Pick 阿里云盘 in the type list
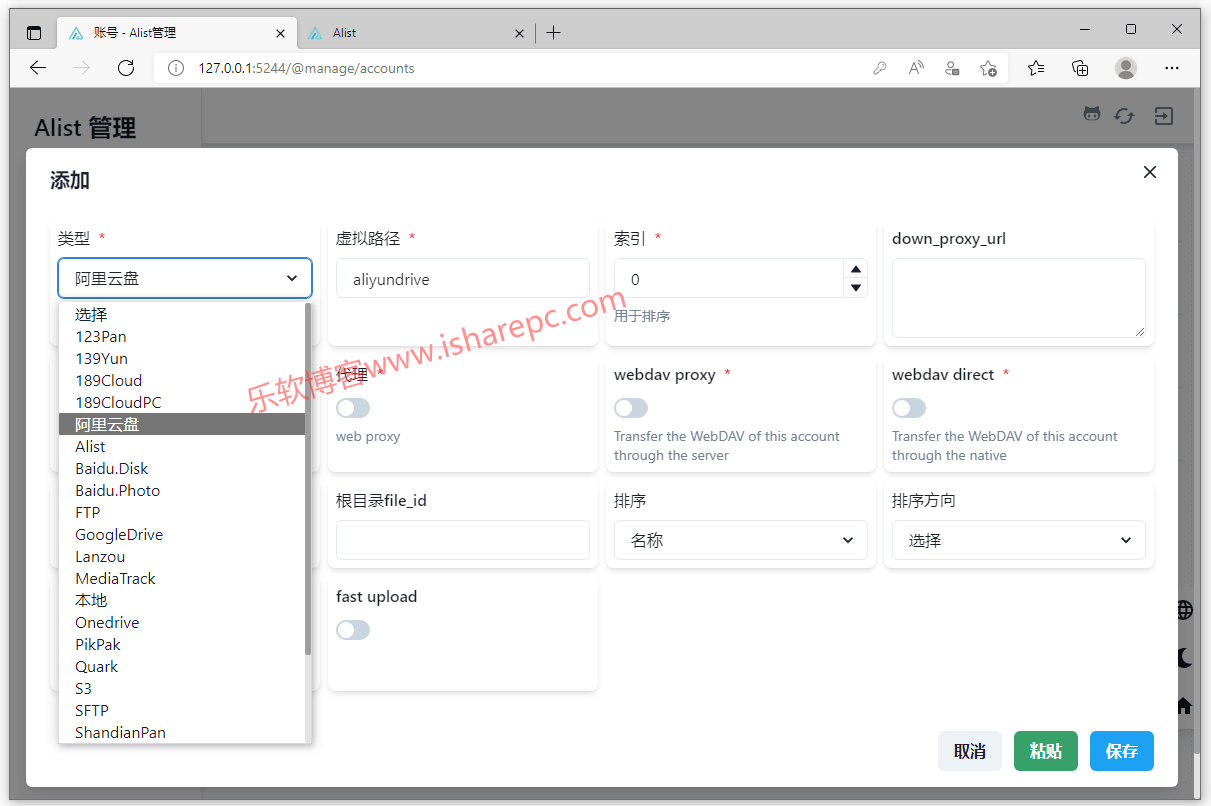 pos(182,424)
